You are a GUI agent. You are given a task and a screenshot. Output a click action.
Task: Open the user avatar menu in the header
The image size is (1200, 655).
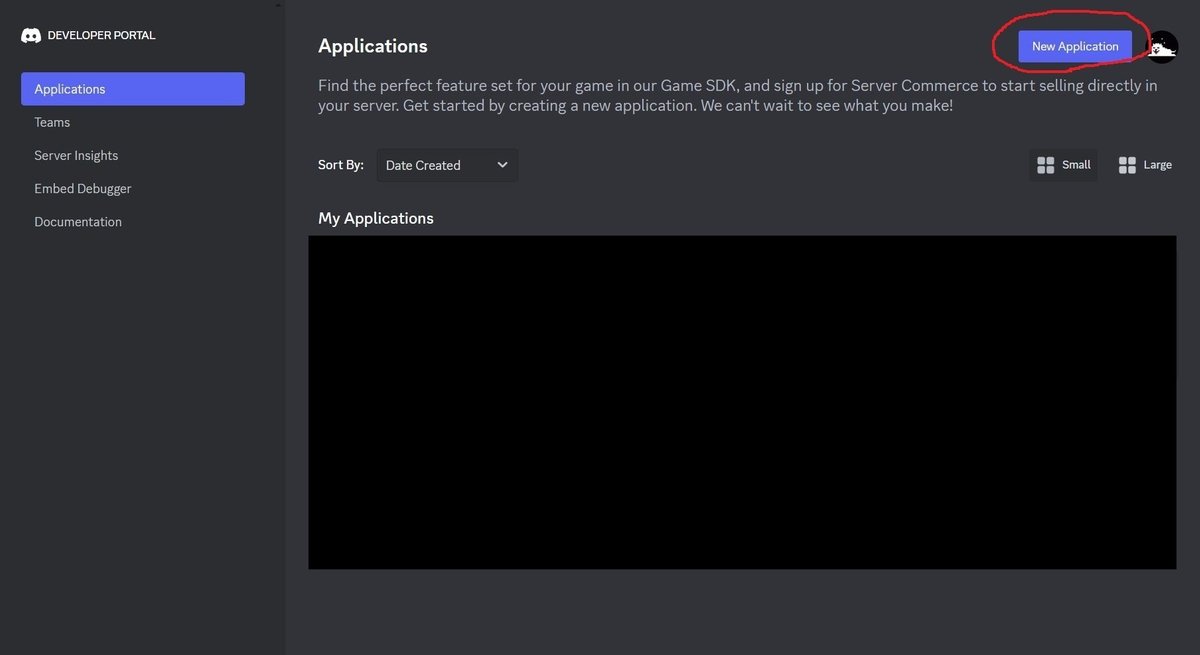pos(1160,46)
